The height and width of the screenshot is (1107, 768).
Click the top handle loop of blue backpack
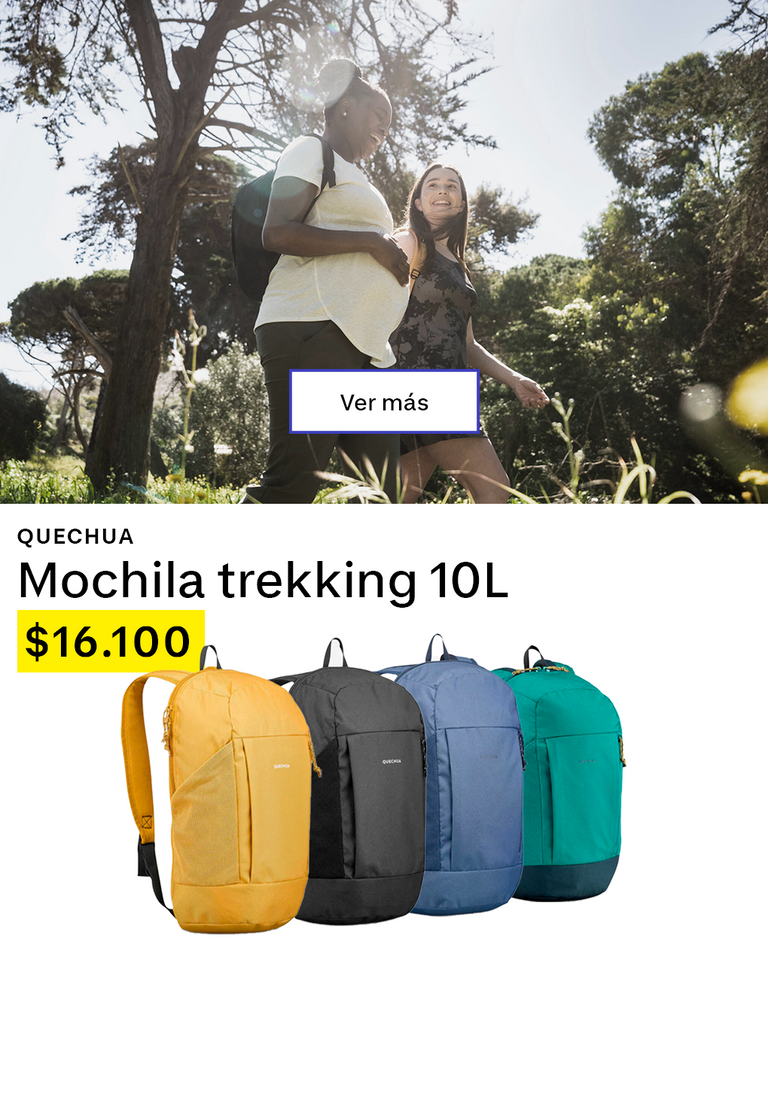click(x=438, y=646)
